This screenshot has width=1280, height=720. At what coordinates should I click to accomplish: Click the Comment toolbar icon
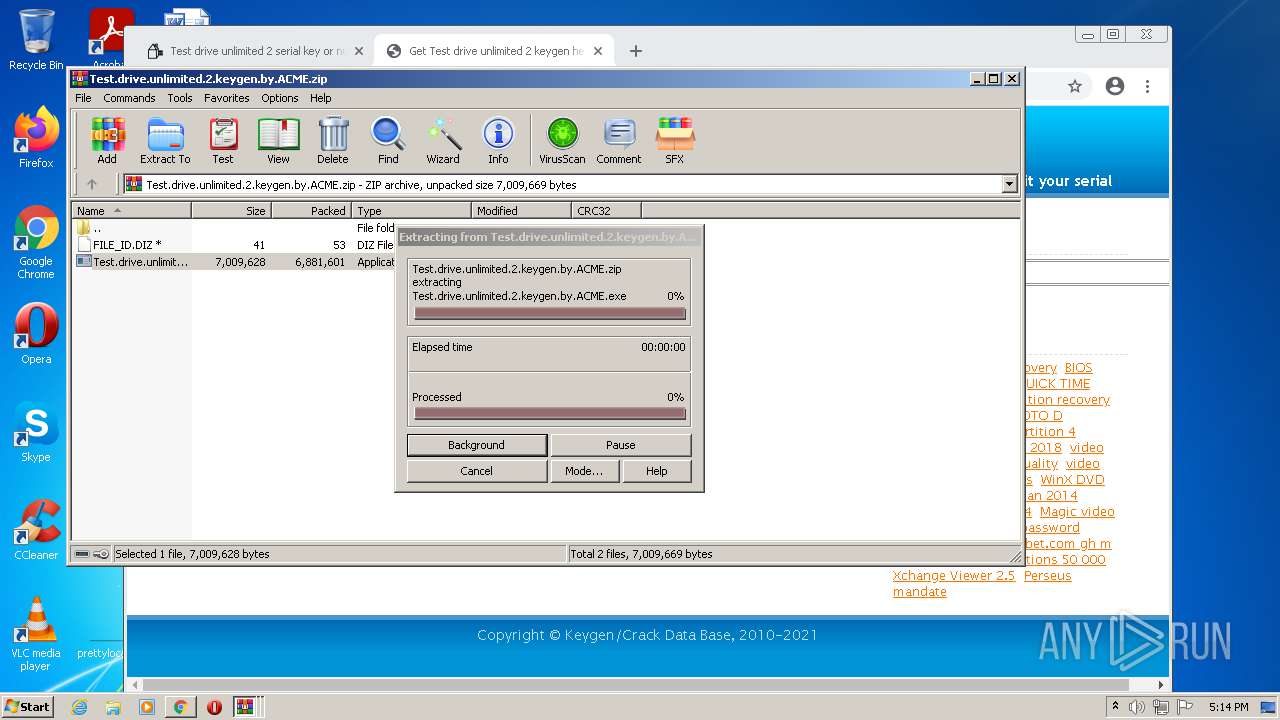click(619, 140)
